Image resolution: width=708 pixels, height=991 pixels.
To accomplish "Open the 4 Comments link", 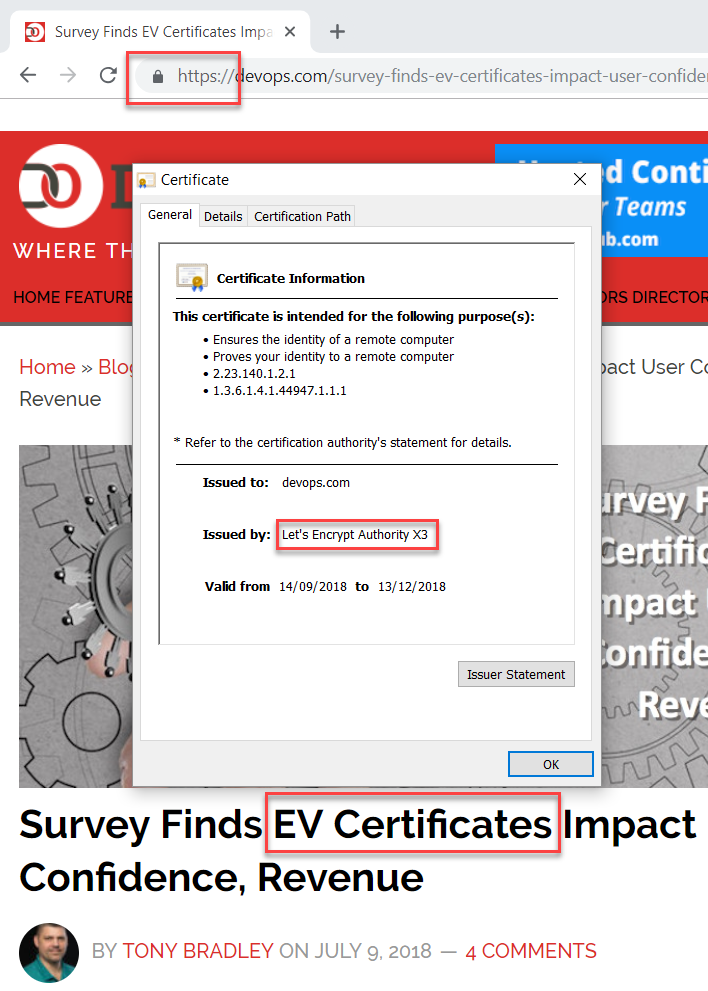I will (x=531, y=951).
